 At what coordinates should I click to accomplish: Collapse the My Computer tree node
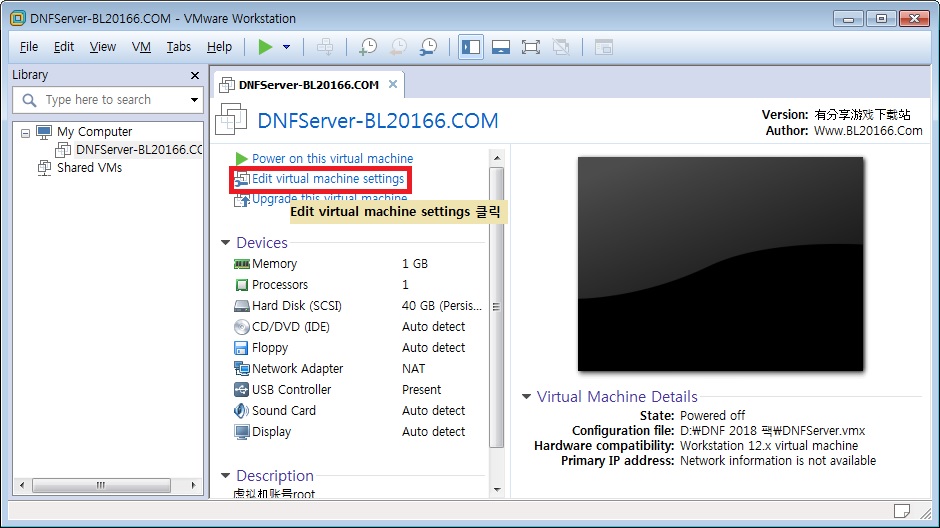25,132
